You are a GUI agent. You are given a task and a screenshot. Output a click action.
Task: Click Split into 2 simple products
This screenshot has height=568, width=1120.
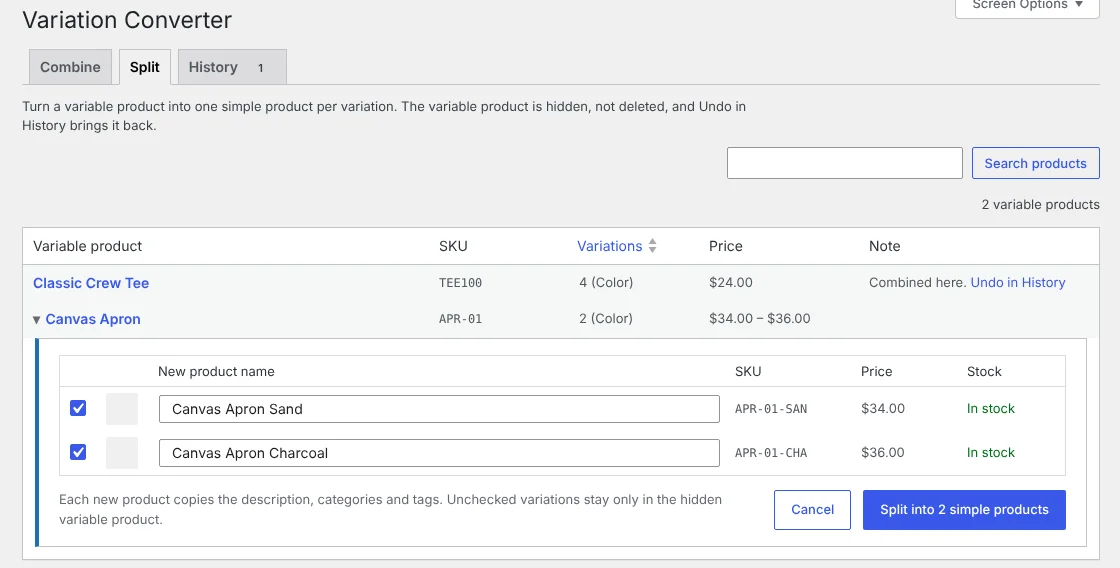964,509
